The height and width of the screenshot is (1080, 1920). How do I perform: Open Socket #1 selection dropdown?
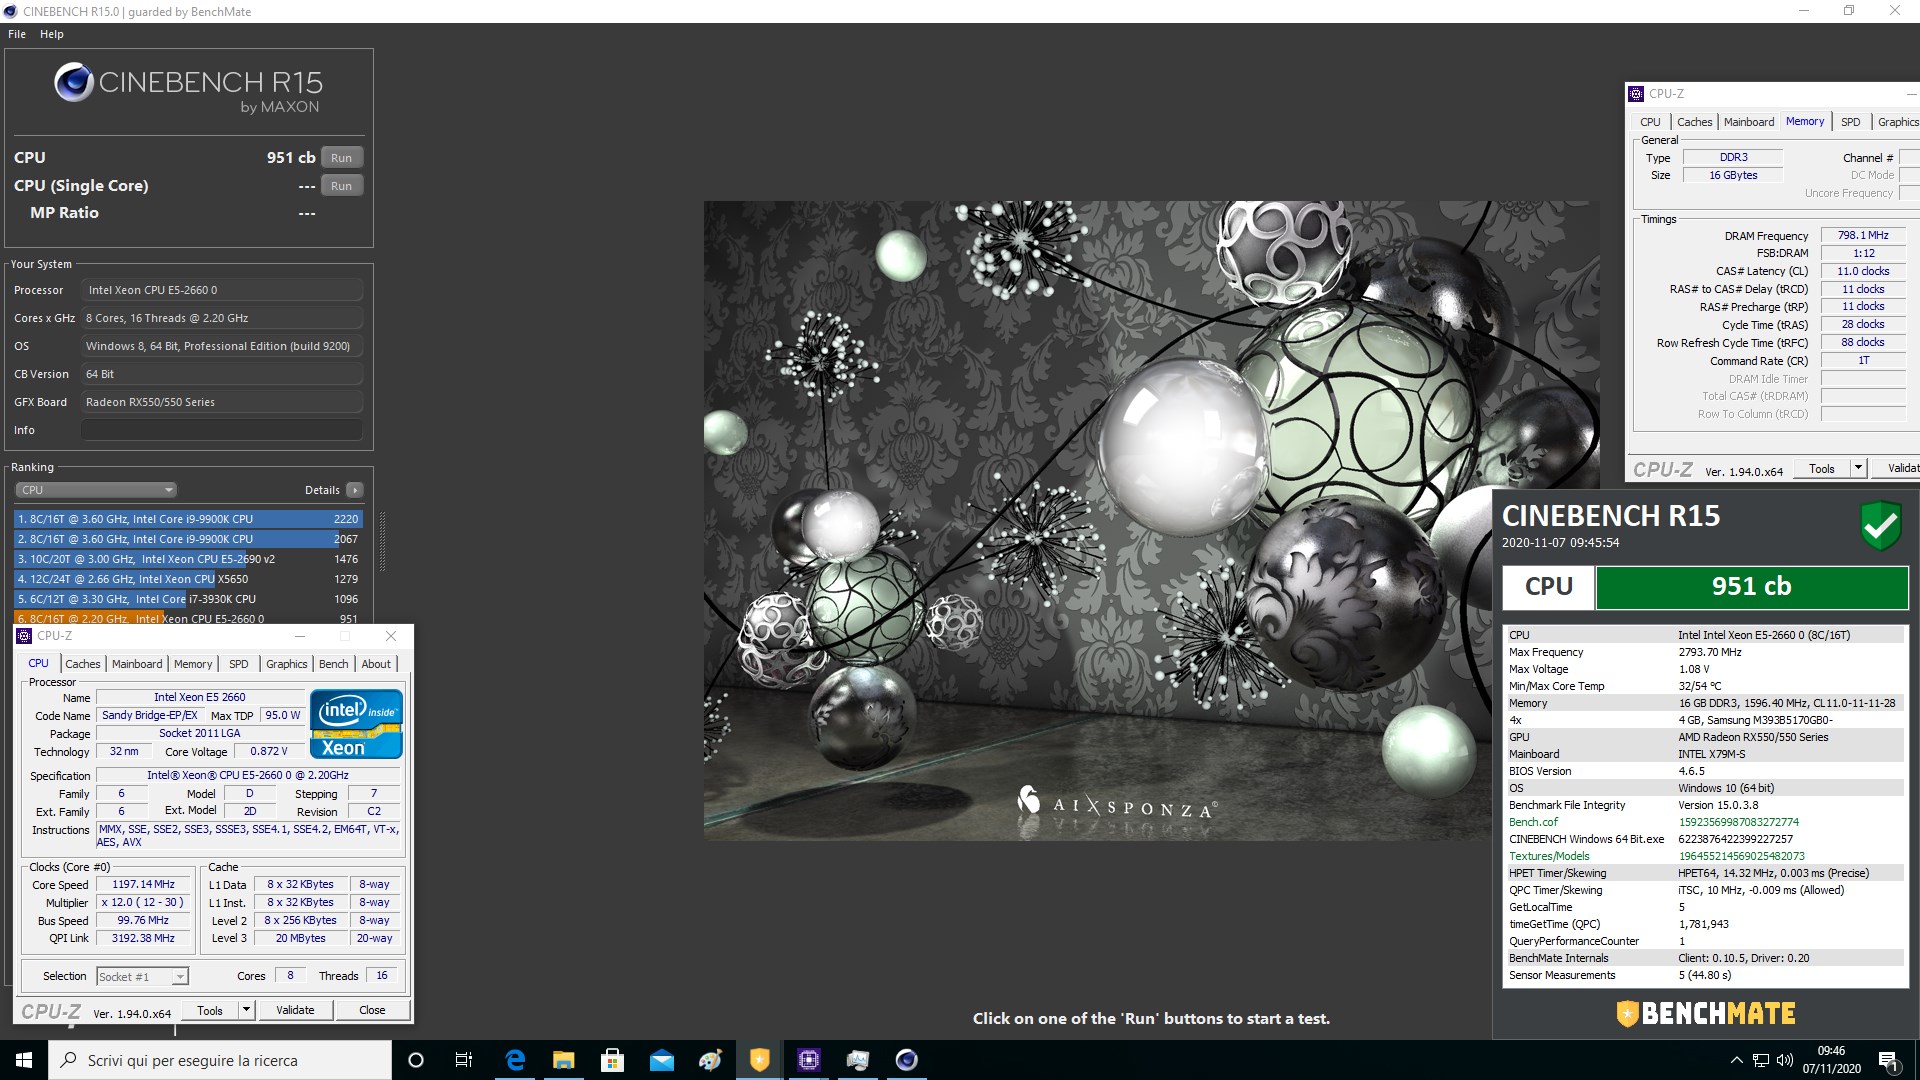[142, 977]
